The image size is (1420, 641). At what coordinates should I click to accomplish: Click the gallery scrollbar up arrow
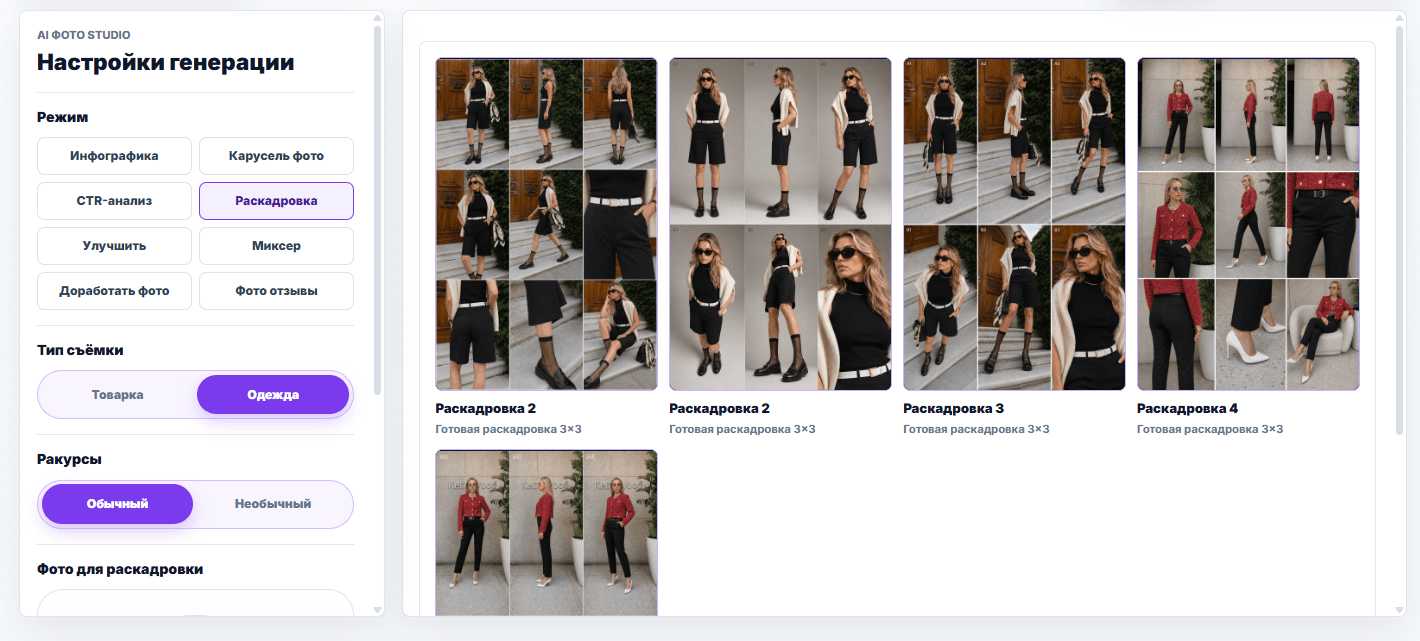1399,18
